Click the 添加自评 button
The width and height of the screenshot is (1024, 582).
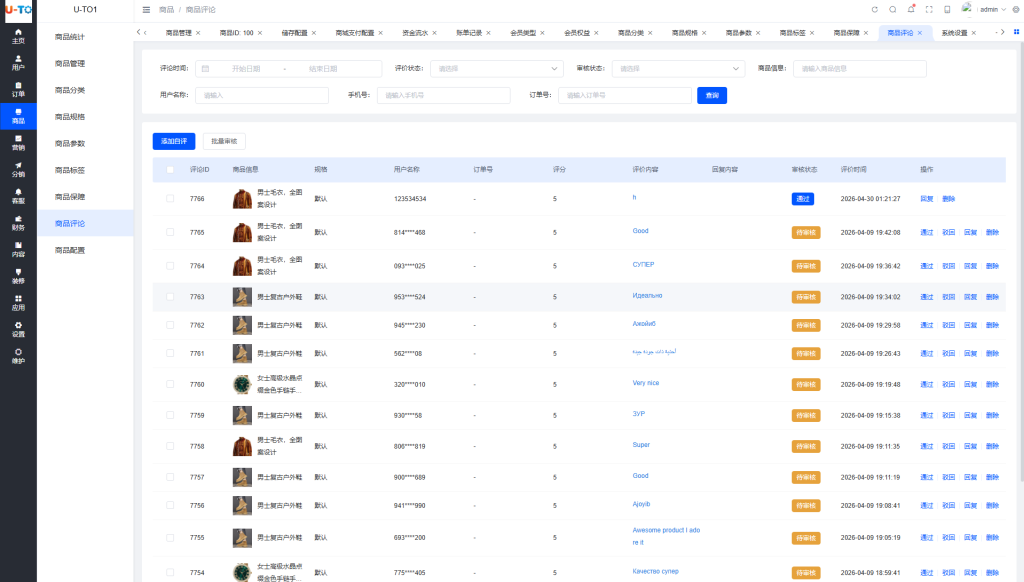point(174,141)
